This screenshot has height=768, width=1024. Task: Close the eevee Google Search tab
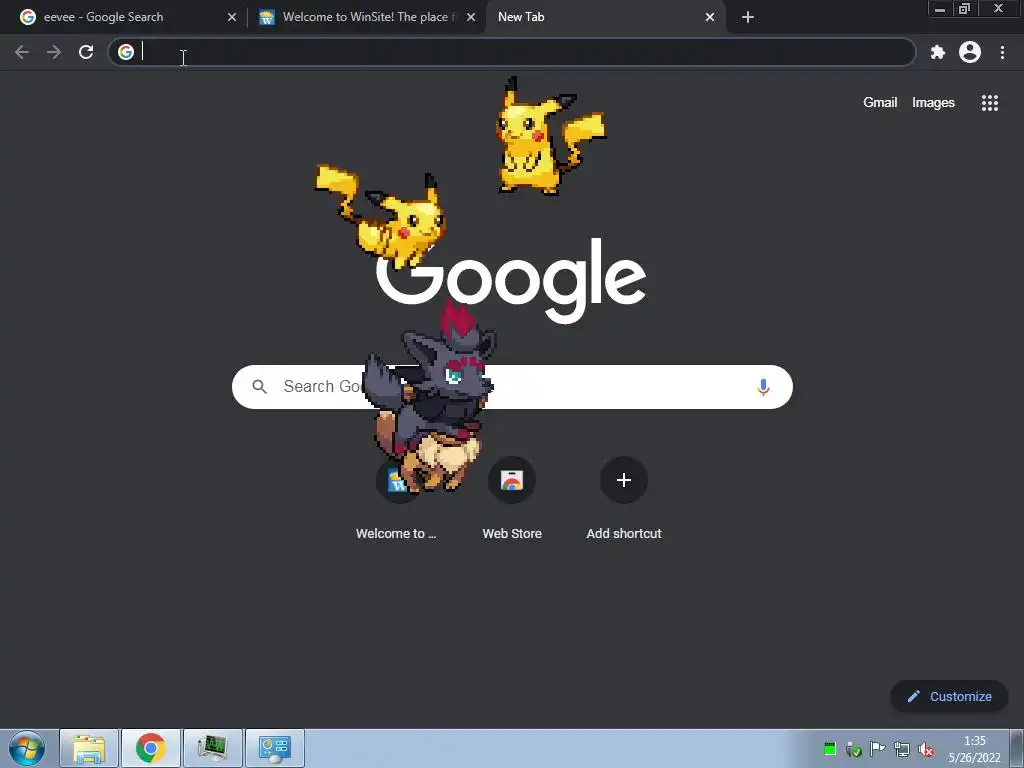(x=232, y=17)
